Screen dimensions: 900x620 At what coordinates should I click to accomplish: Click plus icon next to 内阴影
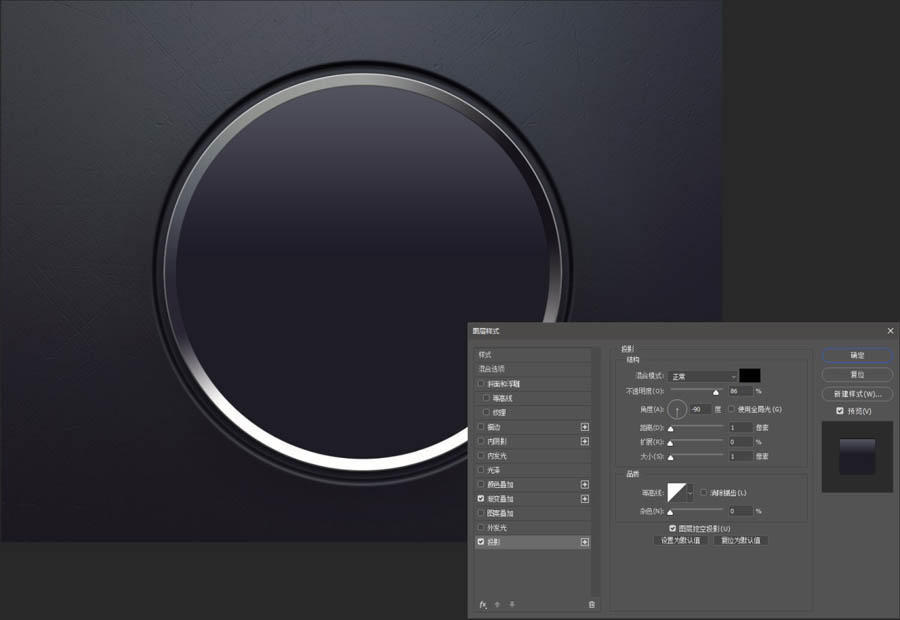(585, 441)
